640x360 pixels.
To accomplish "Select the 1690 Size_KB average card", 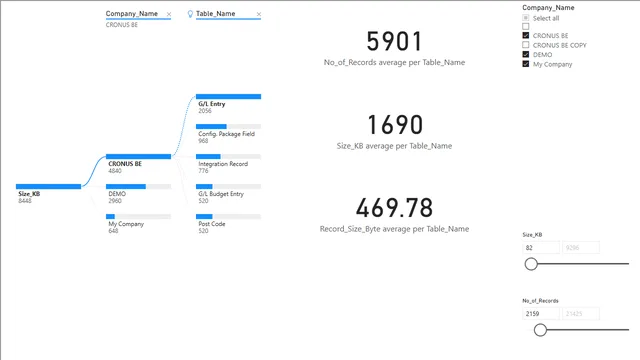I will click(x=394, y=131).
